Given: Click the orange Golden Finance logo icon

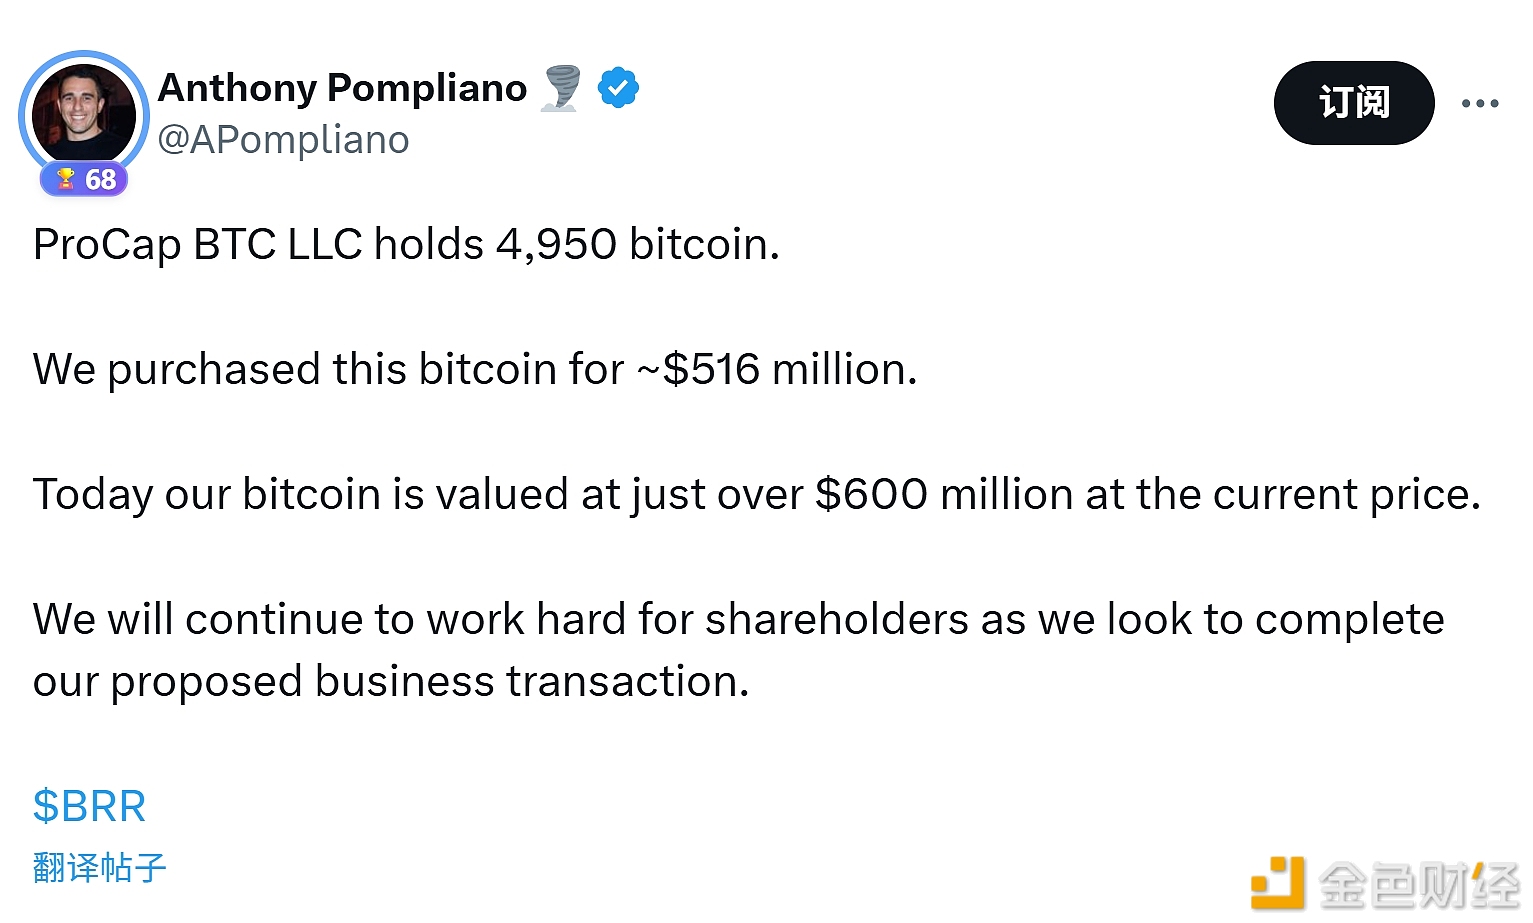Looking at the screenshot, I should click(1277, 882).
